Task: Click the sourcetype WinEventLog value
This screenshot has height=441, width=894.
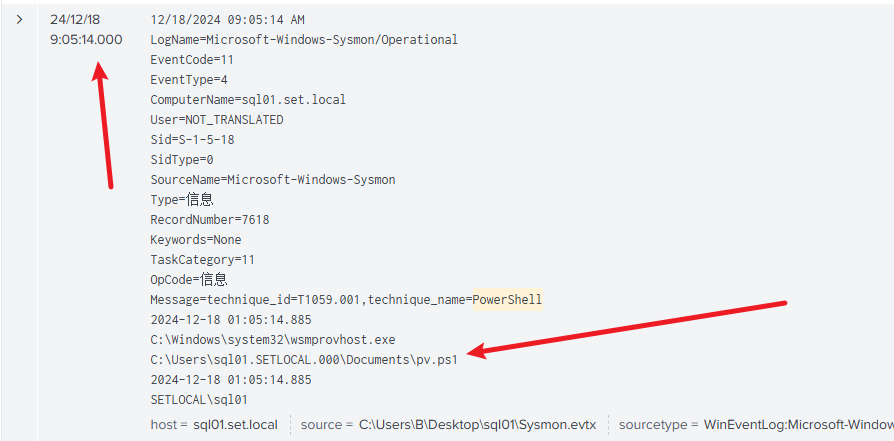Action: pos(799,425)
